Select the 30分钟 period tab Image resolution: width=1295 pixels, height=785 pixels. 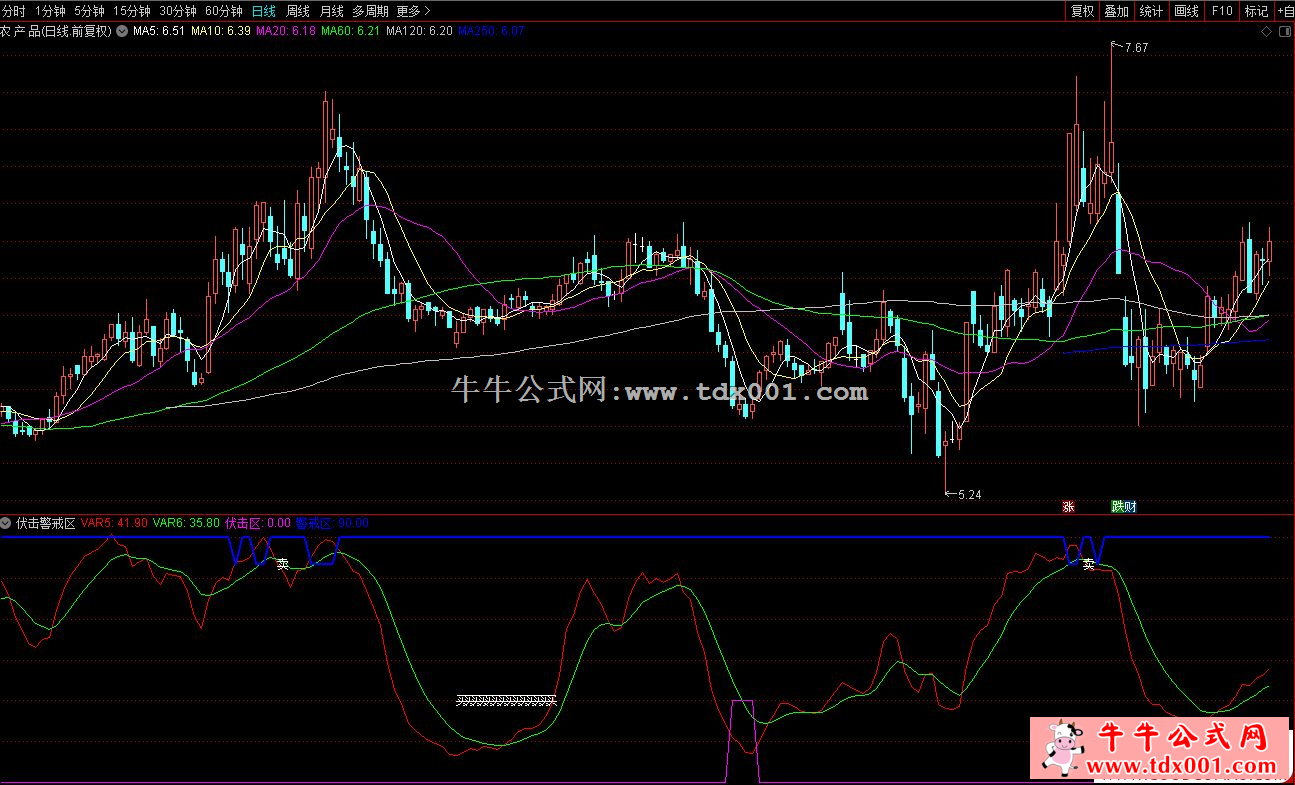click(x=178, y=11)
